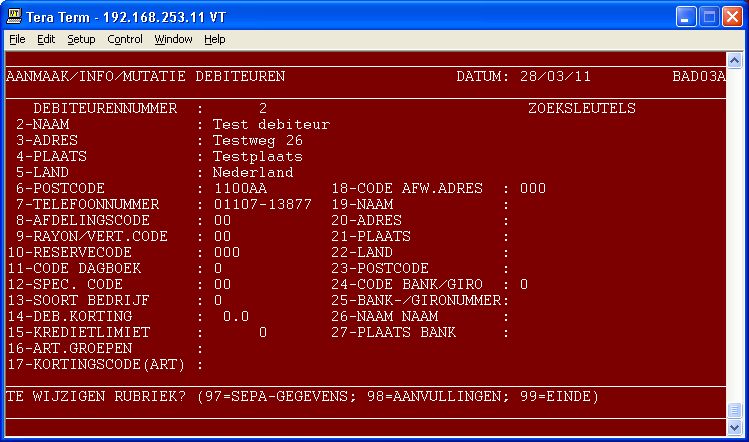Click the scrollbar up arrow

click(x=736, y=59)
